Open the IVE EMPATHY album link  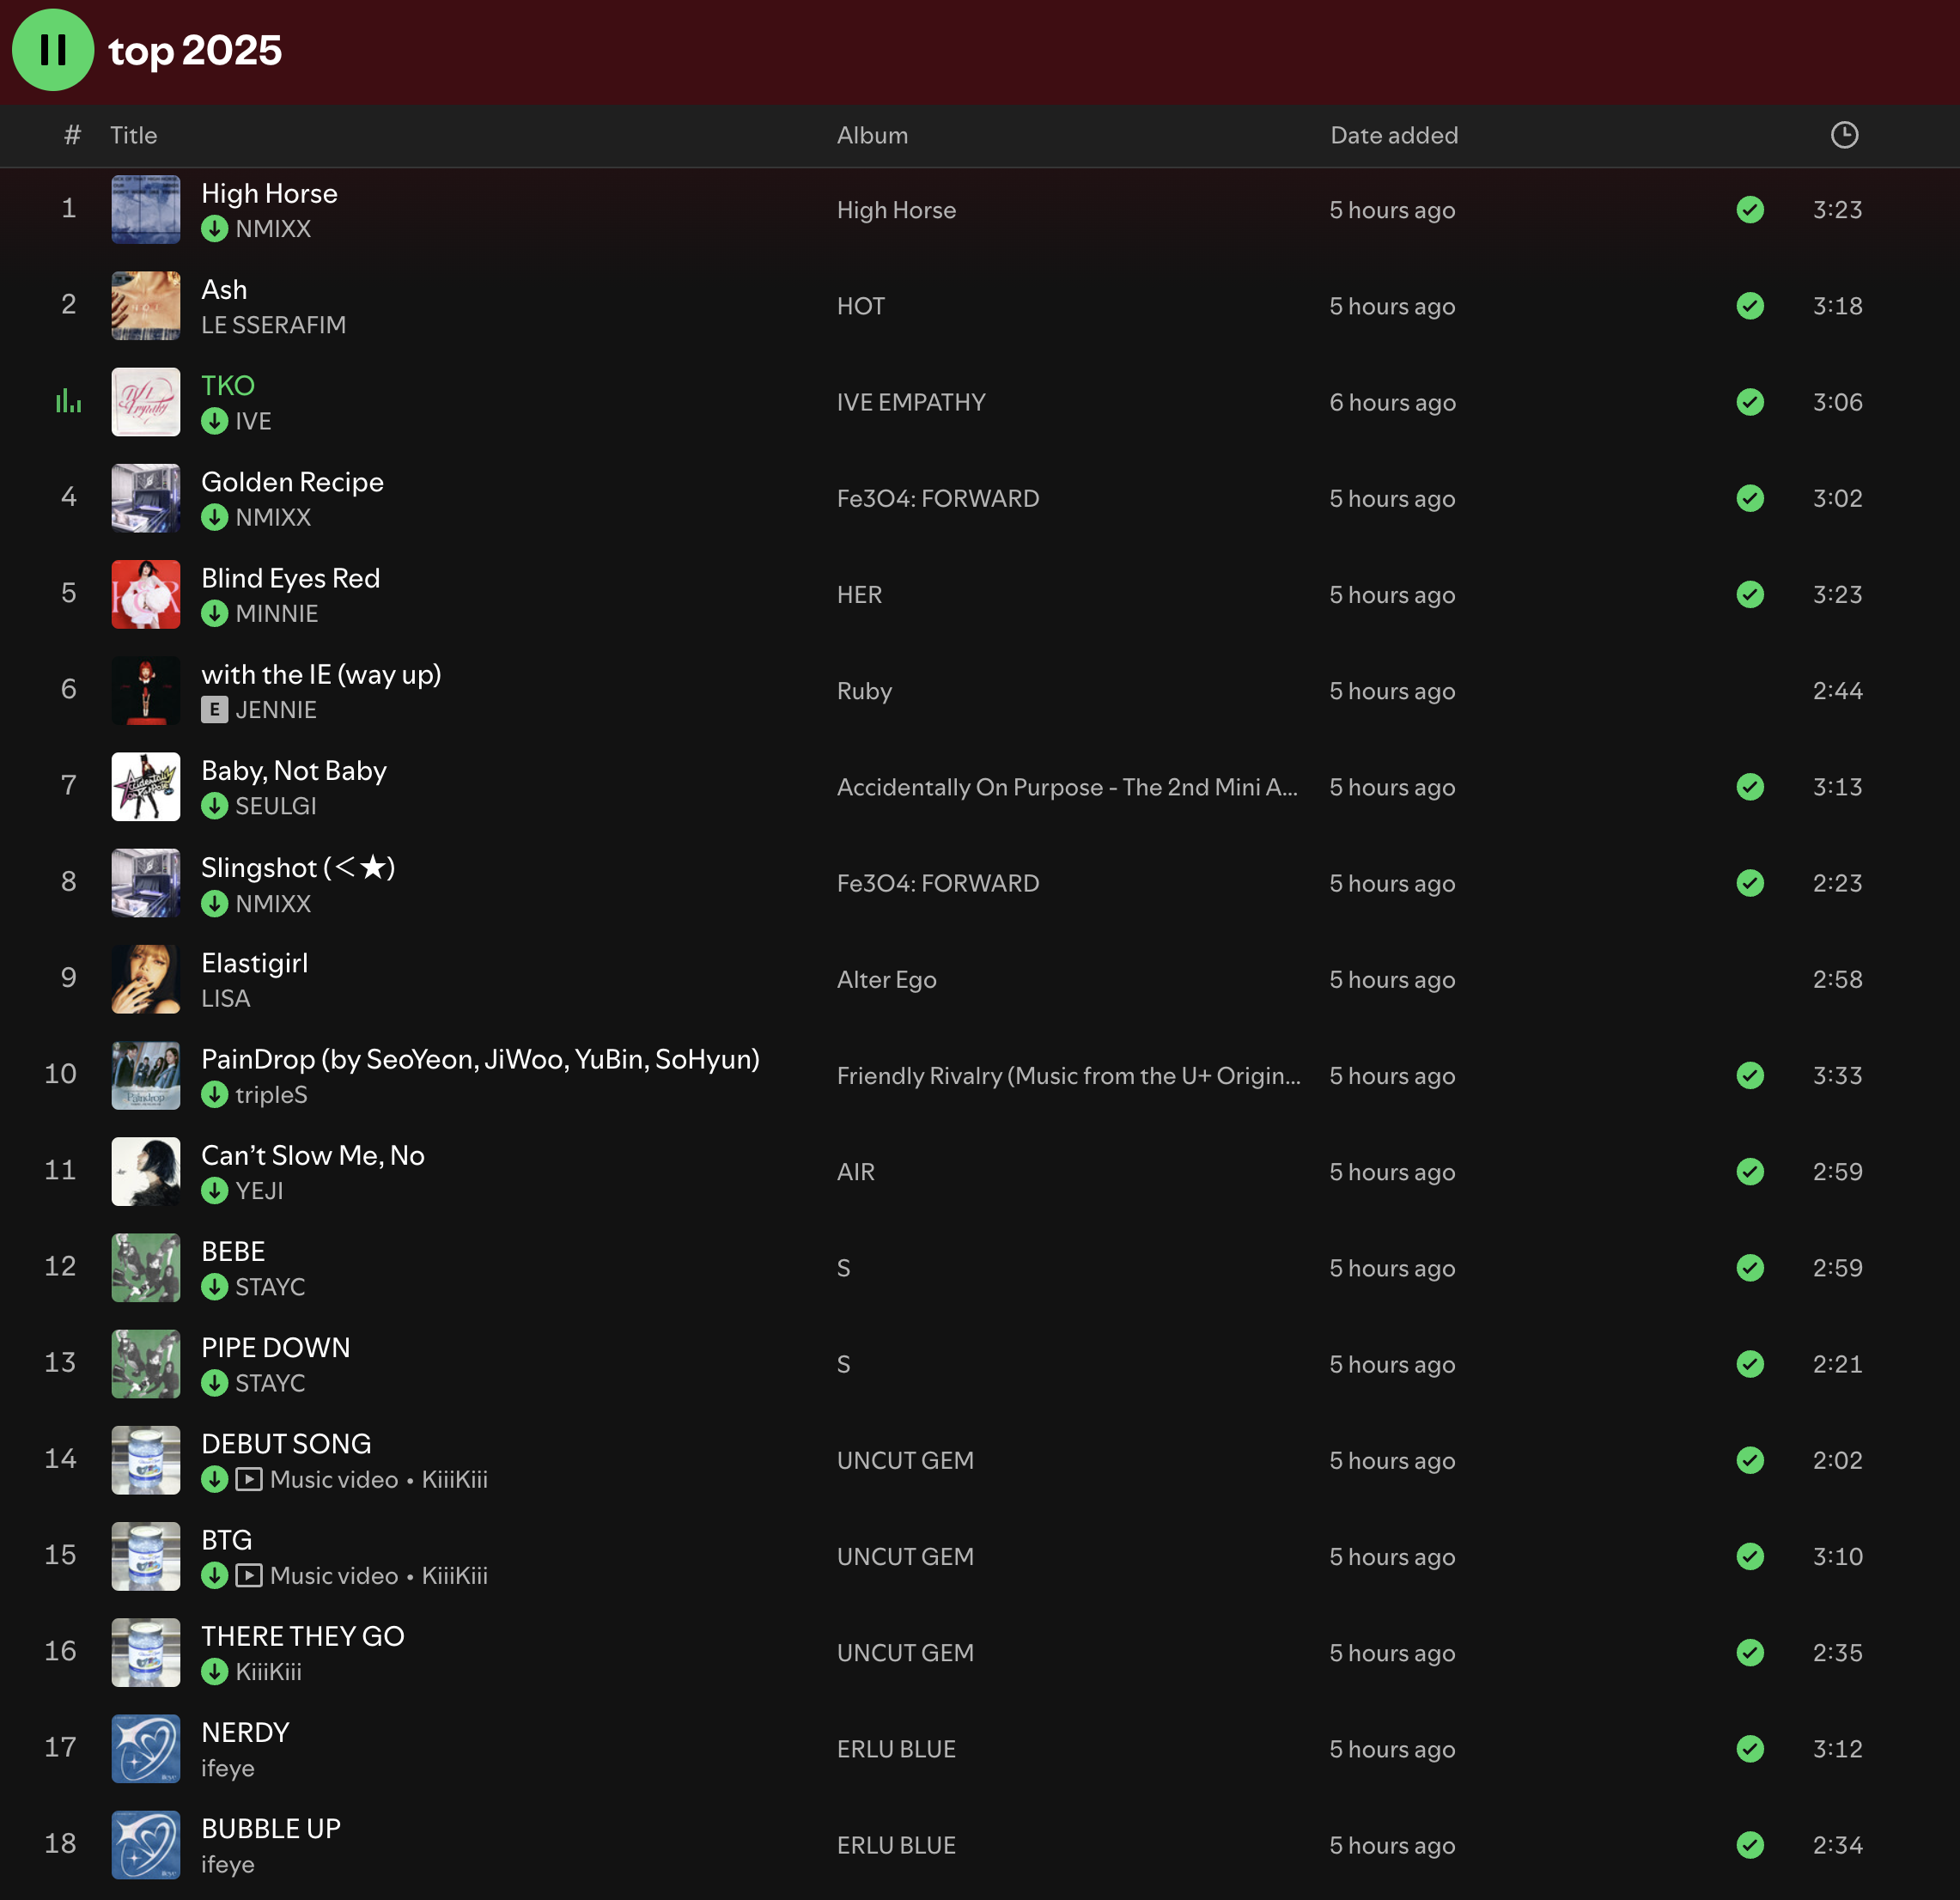(911, 402)
